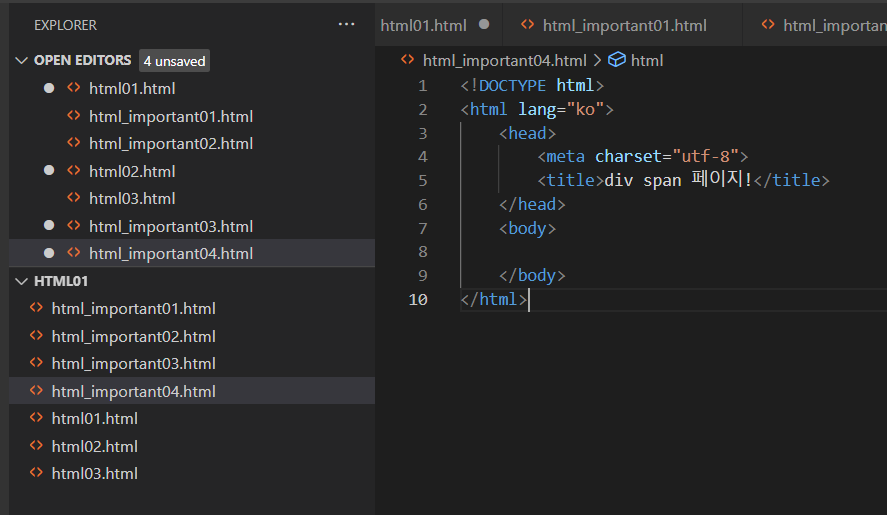Click the cube symbol icon in breadcrumb
Image resolution: width=887 pixels, height=515 pixels.
pos(617,59)
